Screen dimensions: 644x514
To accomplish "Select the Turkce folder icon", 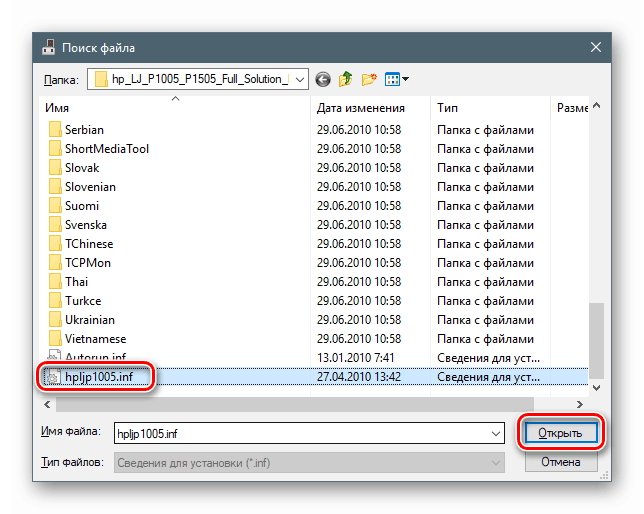I will tap(55, 300).
